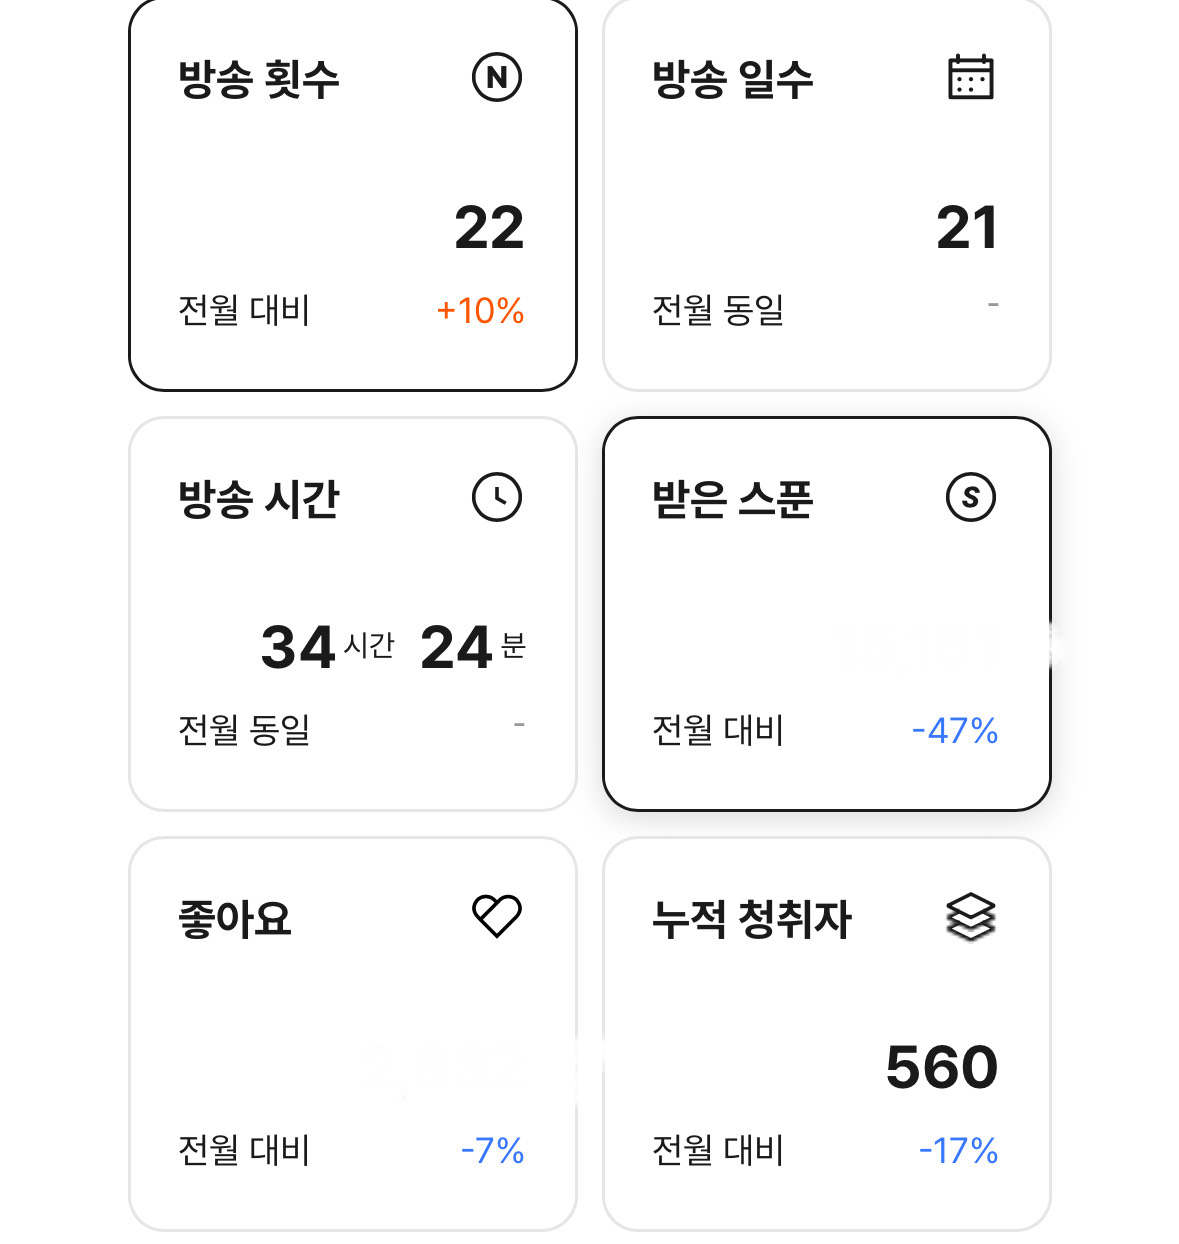The width and height of the screenshot is (1179, 1244).
Task: Click the broadcast count number 22
Action: (489, 228)
